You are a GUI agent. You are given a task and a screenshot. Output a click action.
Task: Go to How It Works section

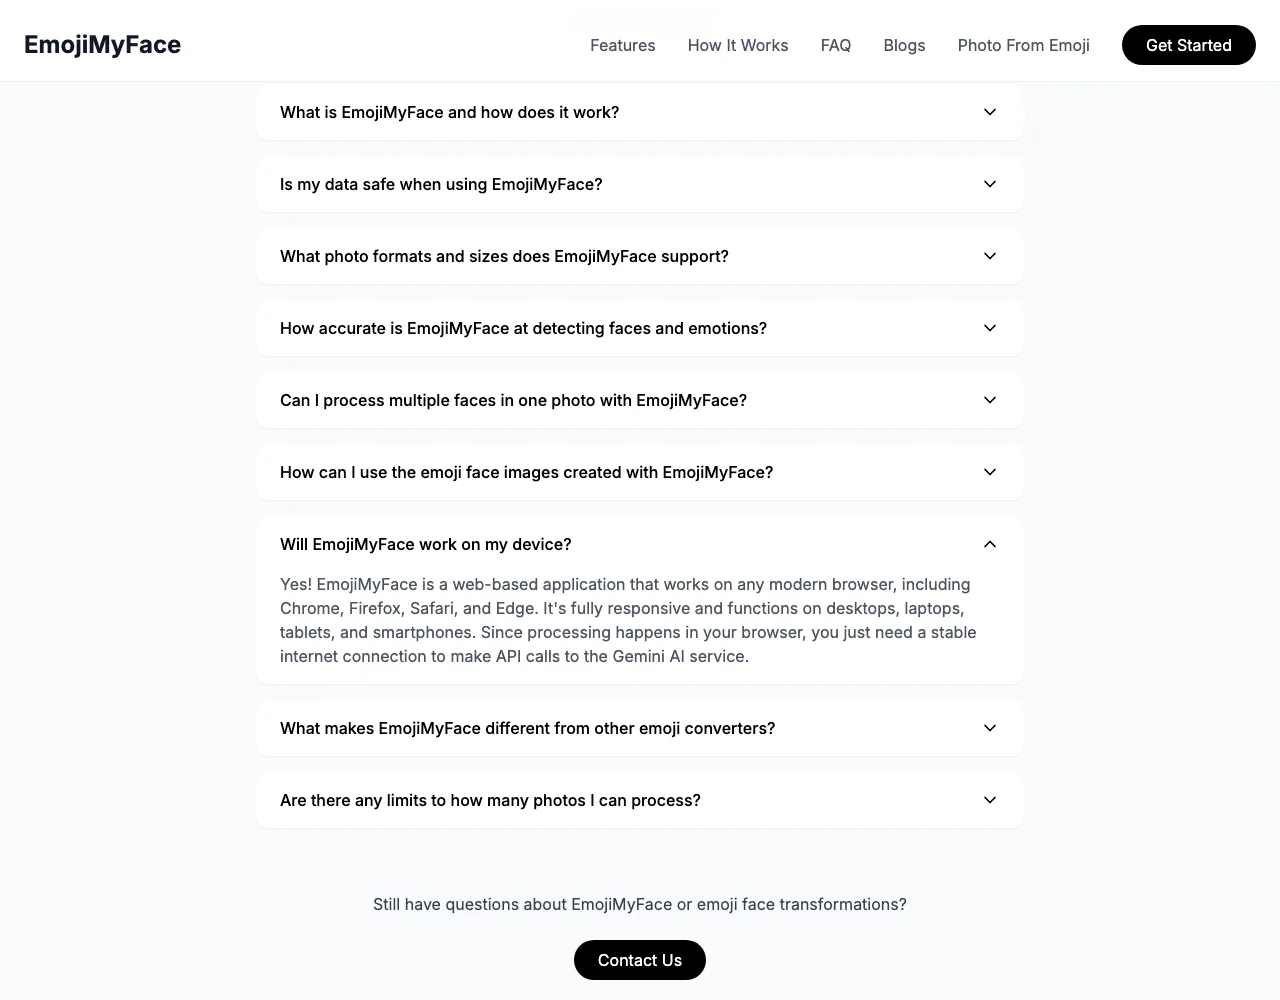(x=738, y=45)
